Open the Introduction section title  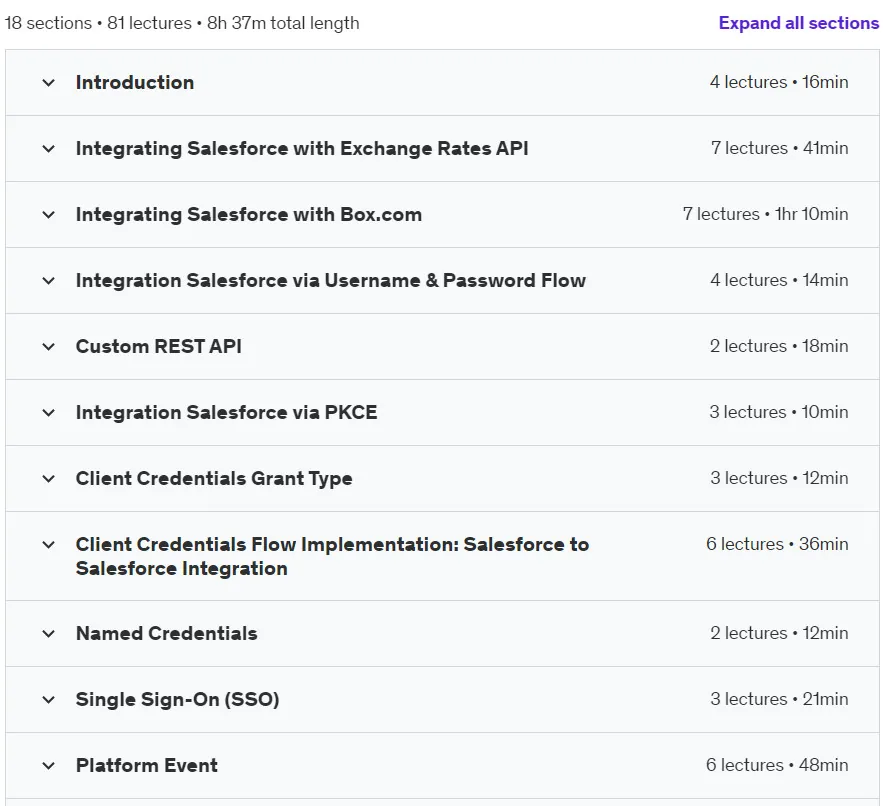[x=135, y=83]
